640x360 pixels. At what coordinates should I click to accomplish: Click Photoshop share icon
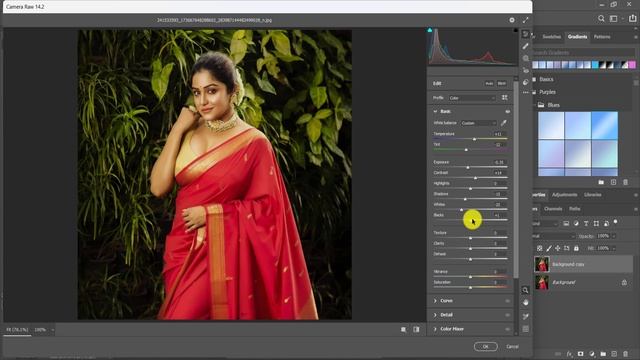632,19
